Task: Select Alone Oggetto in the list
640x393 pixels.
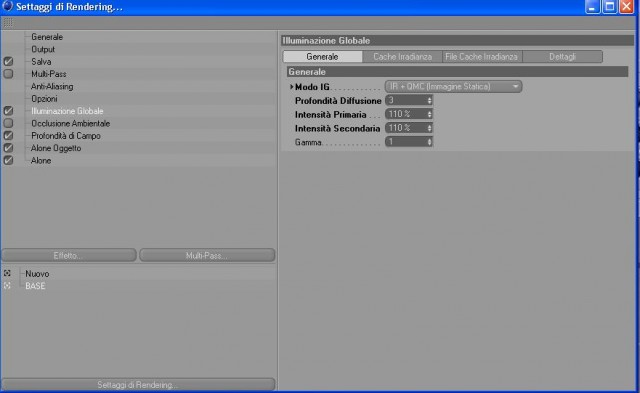Action: click(x=56, y=148)
